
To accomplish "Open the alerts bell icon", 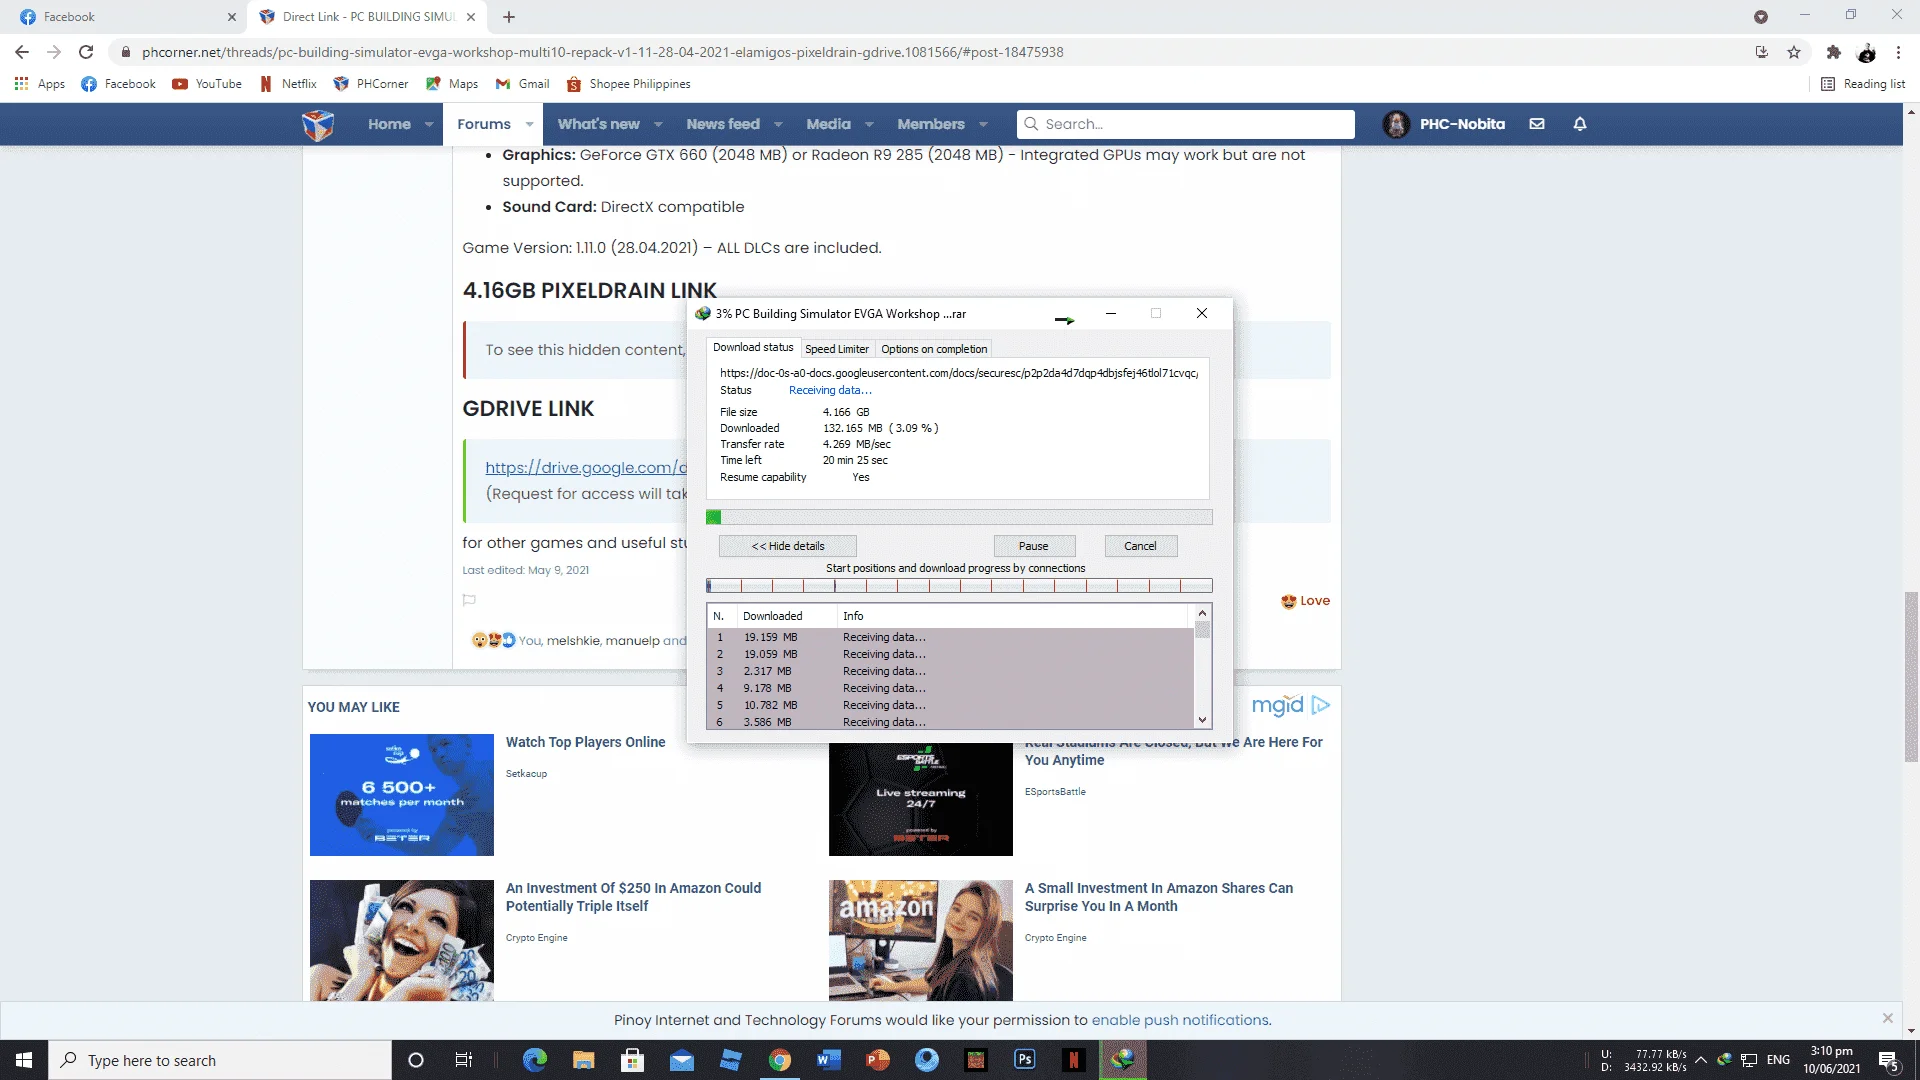I will [x=1580, y=124].
